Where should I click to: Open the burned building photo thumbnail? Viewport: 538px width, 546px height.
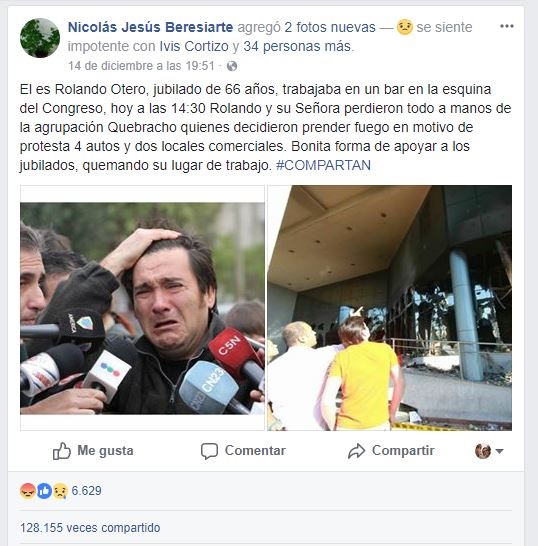[x=390, y=308]
